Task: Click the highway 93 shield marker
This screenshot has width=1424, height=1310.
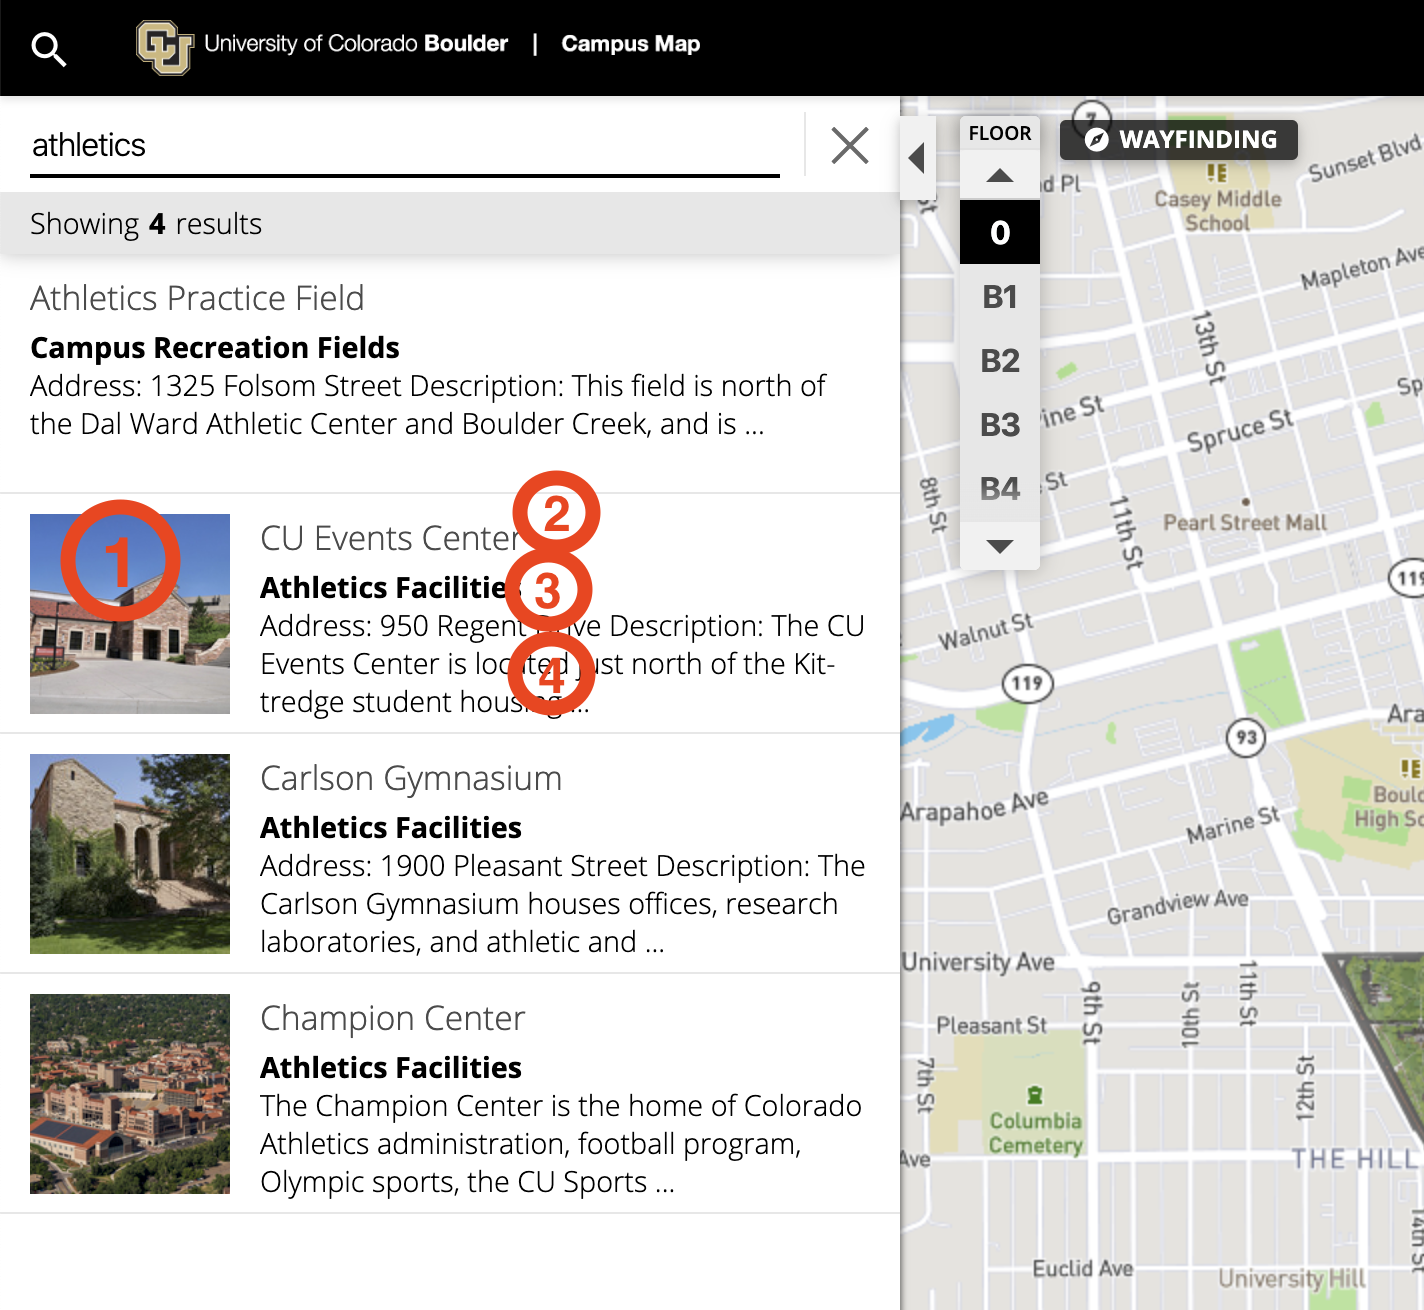Action: click(x=1246, y=738)
